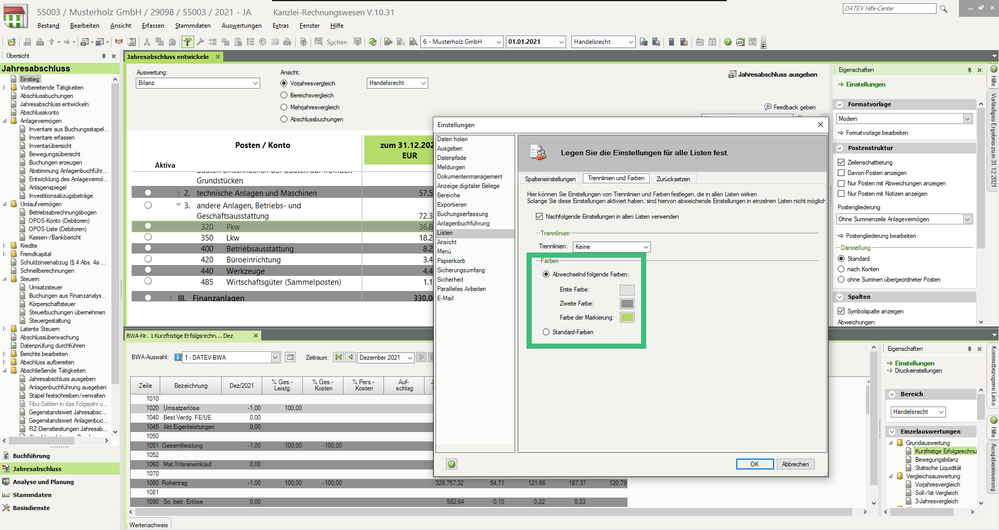Select Mehrjahresvergleich view option
The width and height of the screenshot is (999, 530).
pyautogui.click(x=284, y=108)
